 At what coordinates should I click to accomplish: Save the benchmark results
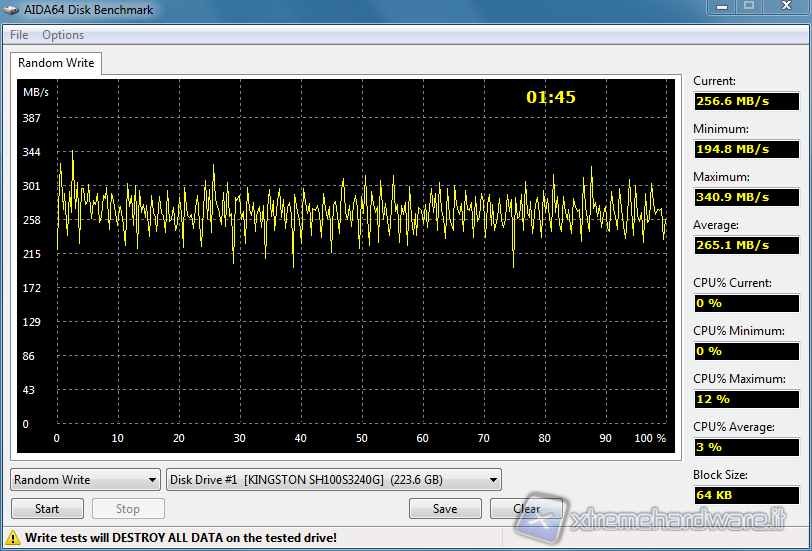(445, 508)
